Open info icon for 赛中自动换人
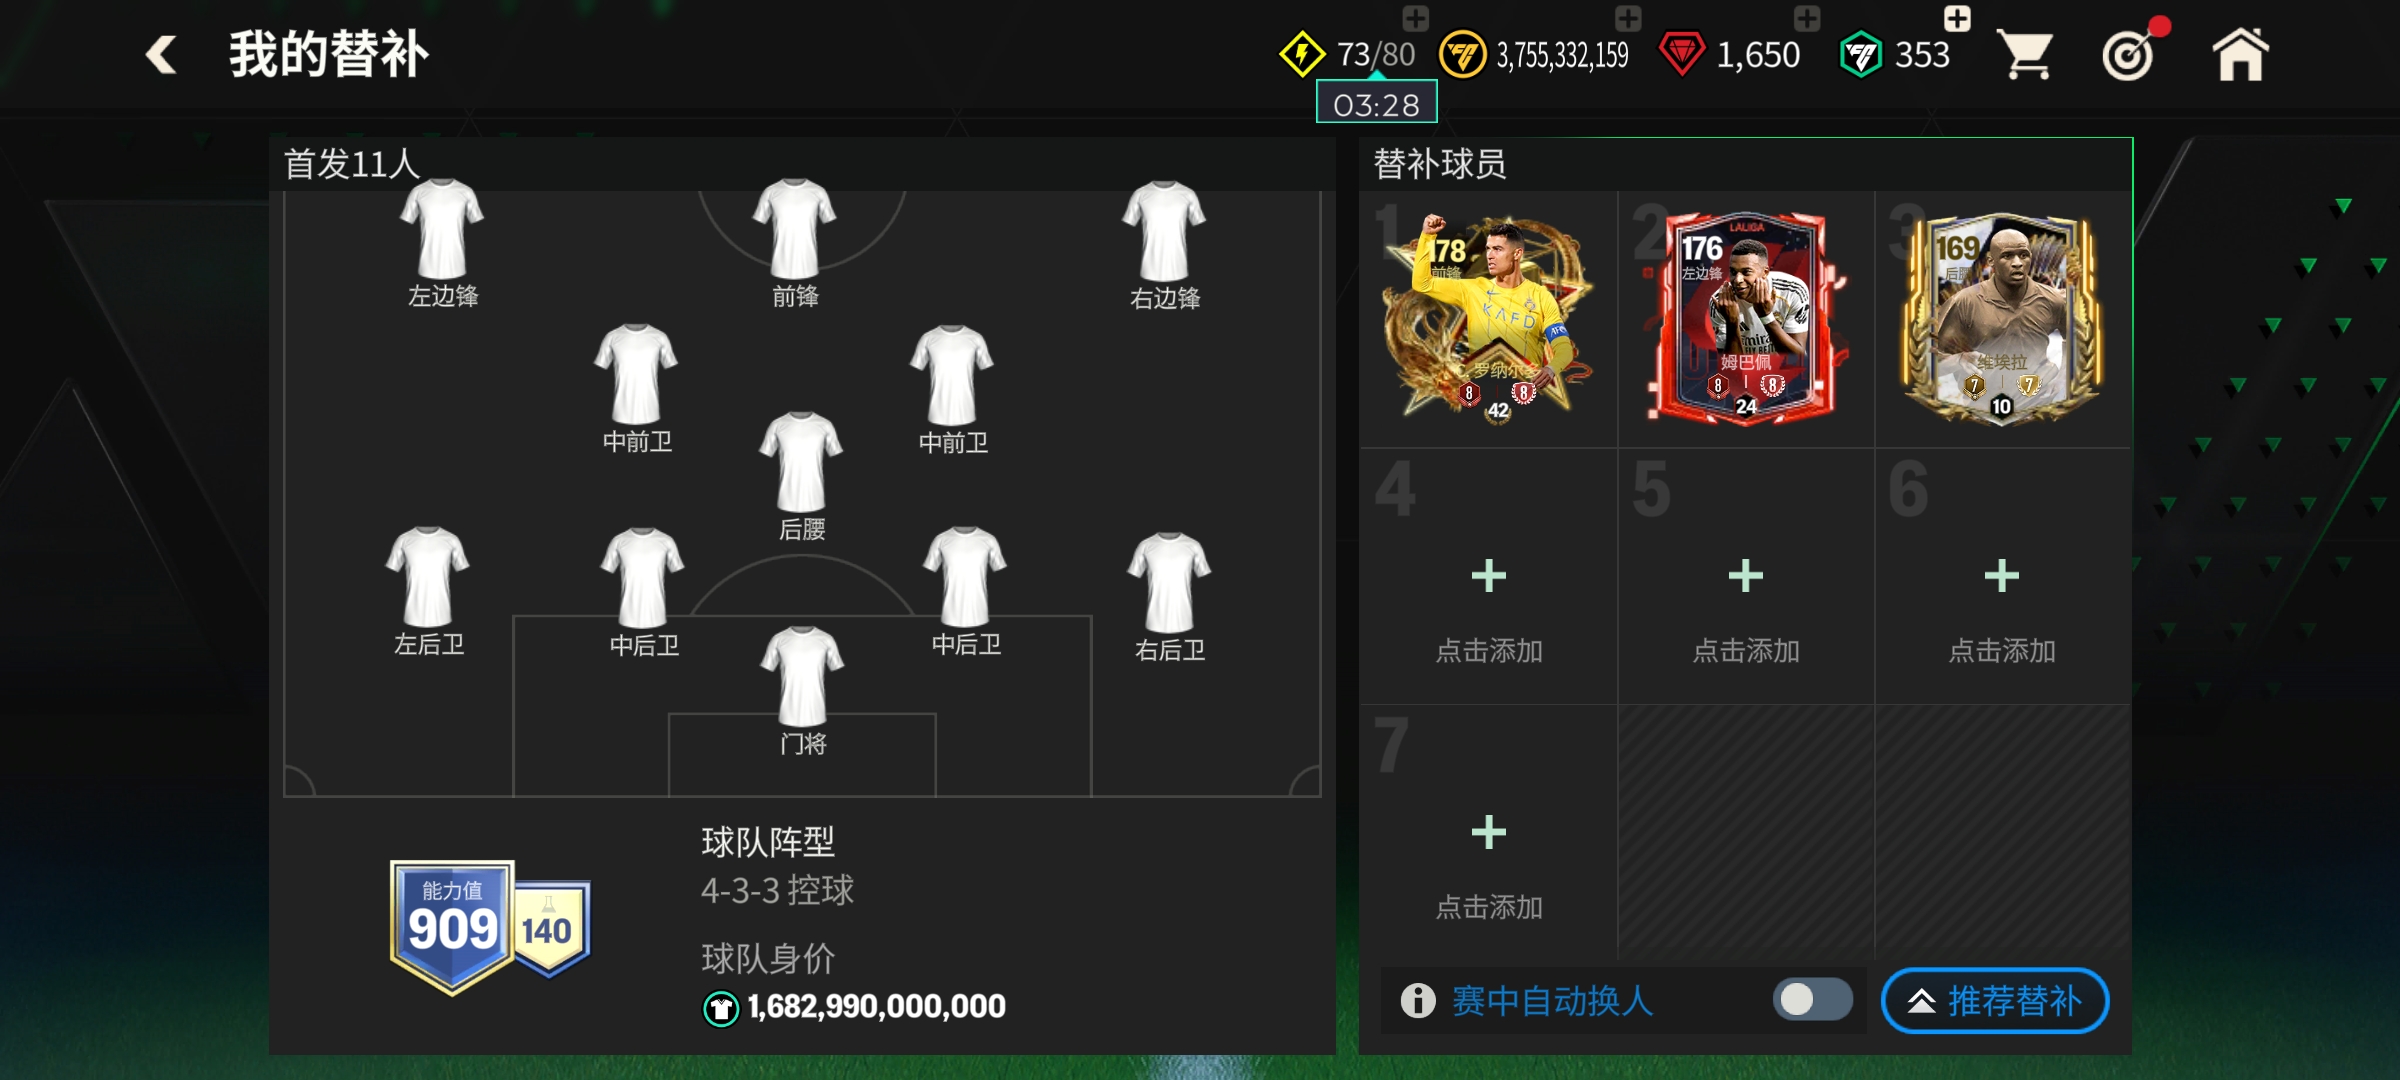2400x1080 pixels. pyautogui.click(x=1418, y=1000)
